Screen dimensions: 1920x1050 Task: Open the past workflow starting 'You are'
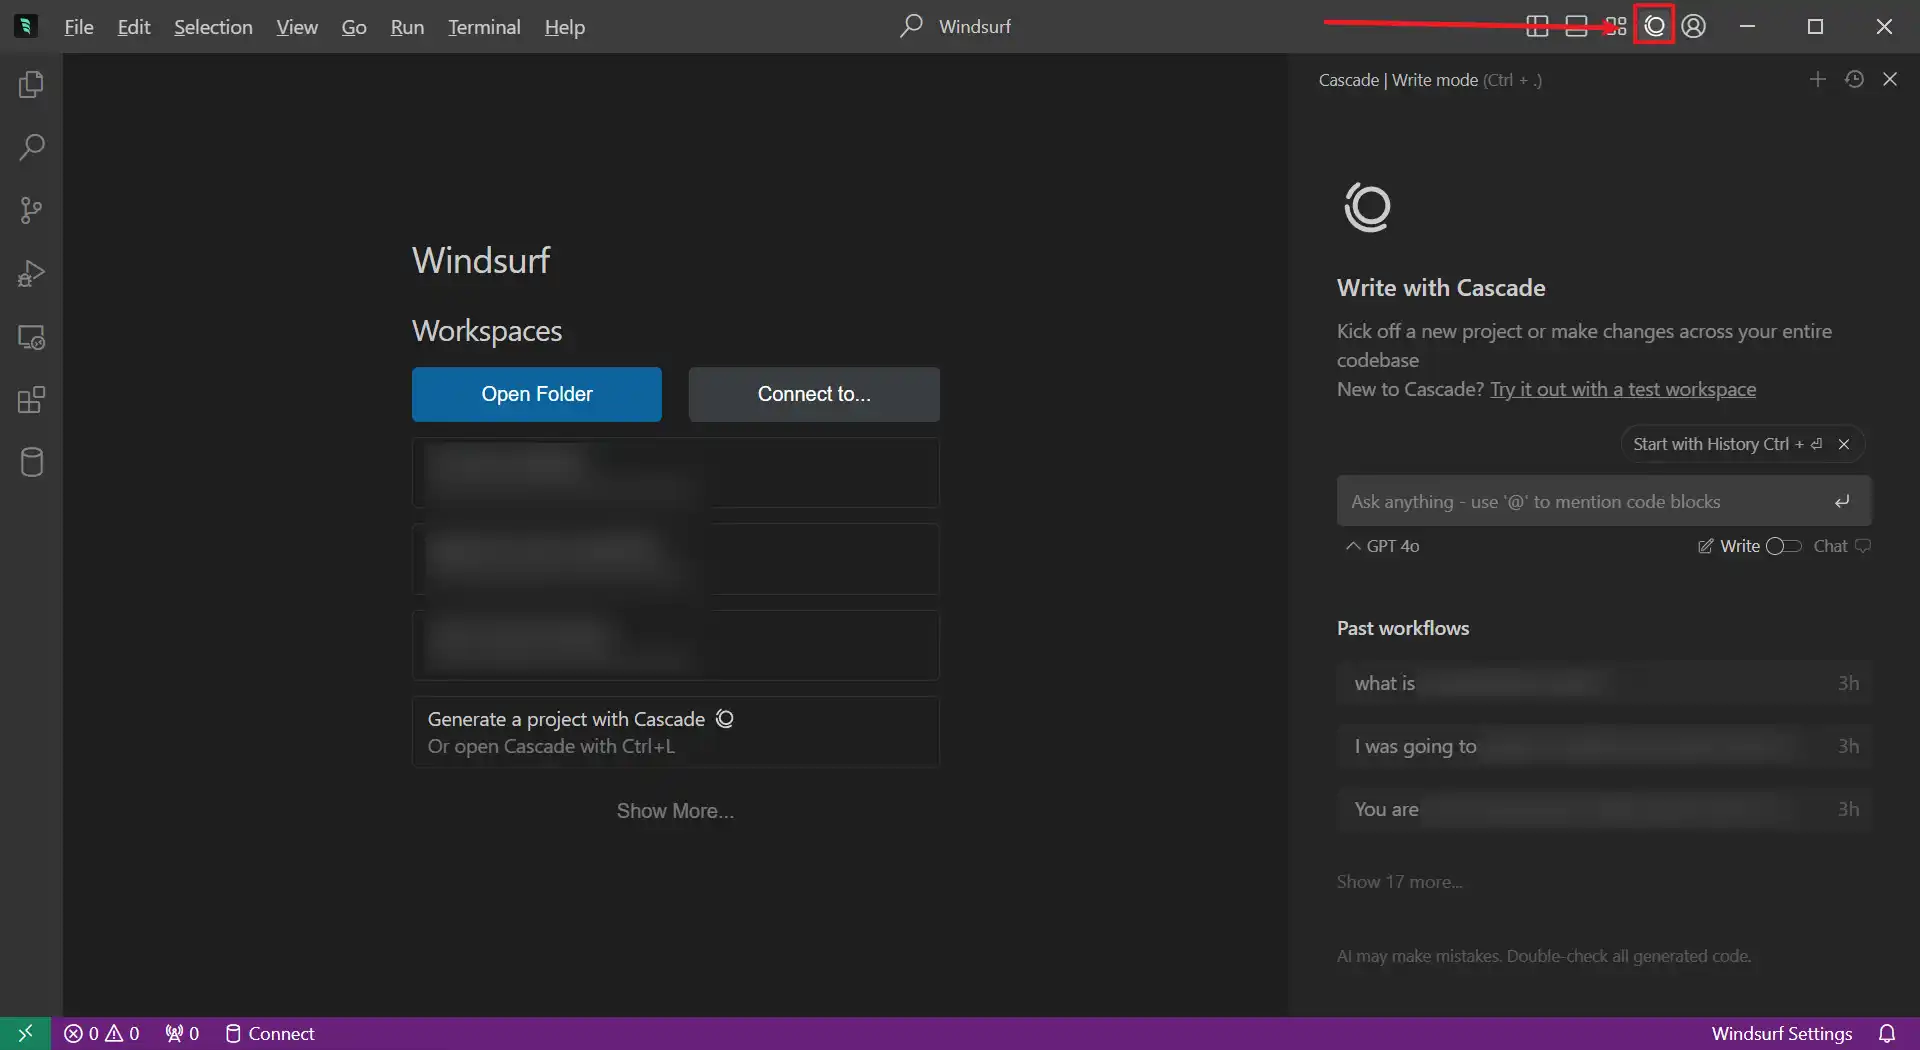1604,810
